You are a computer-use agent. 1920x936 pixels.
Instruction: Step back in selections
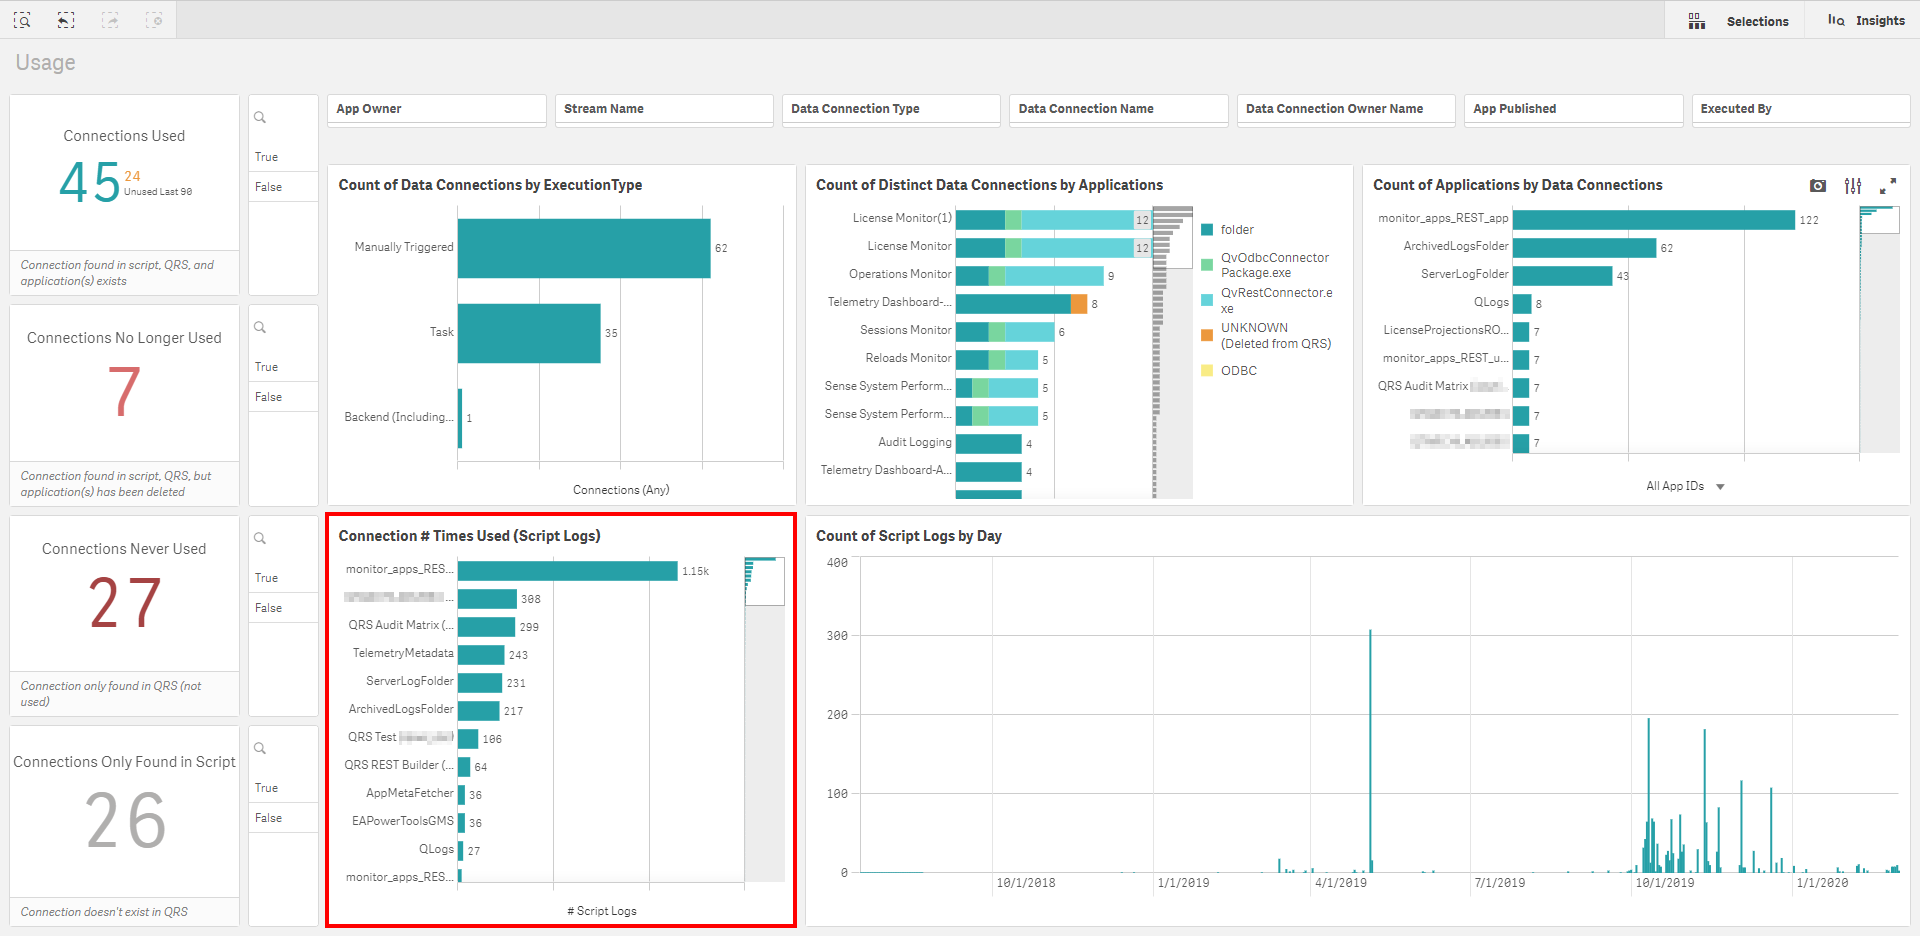[x=66, y=20]
